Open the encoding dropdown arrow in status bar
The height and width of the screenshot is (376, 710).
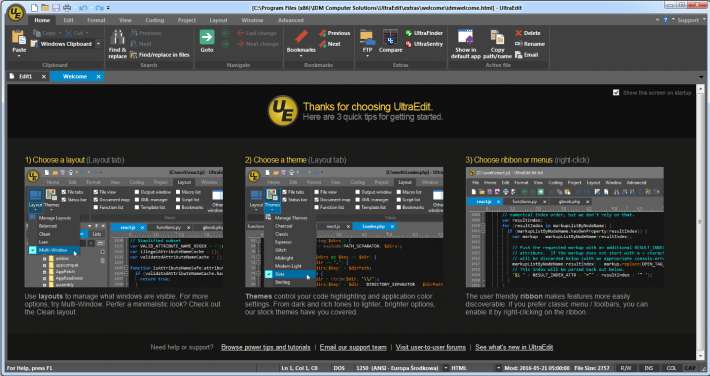tap(446, 368)
